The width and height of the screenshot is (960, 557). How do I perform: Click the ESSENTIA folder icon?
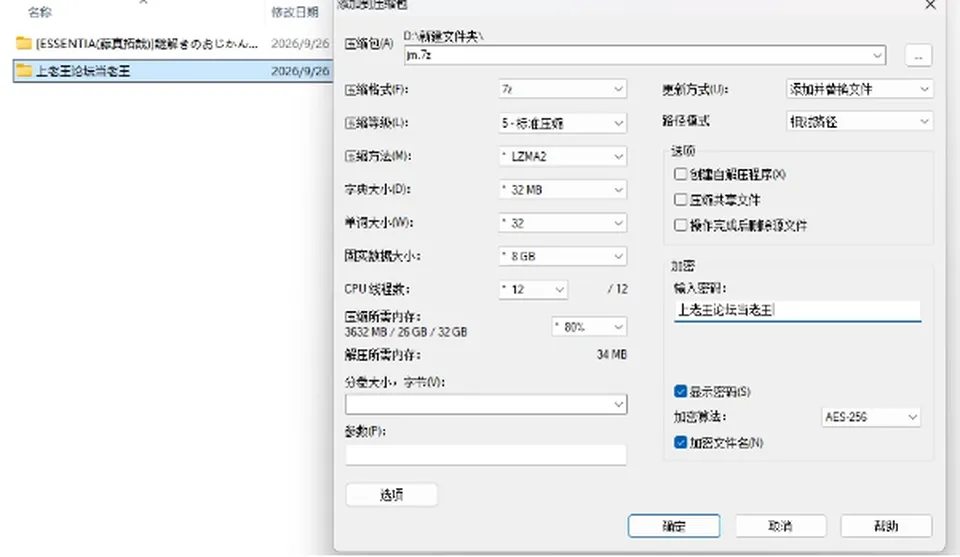click(x=24, y=43)
